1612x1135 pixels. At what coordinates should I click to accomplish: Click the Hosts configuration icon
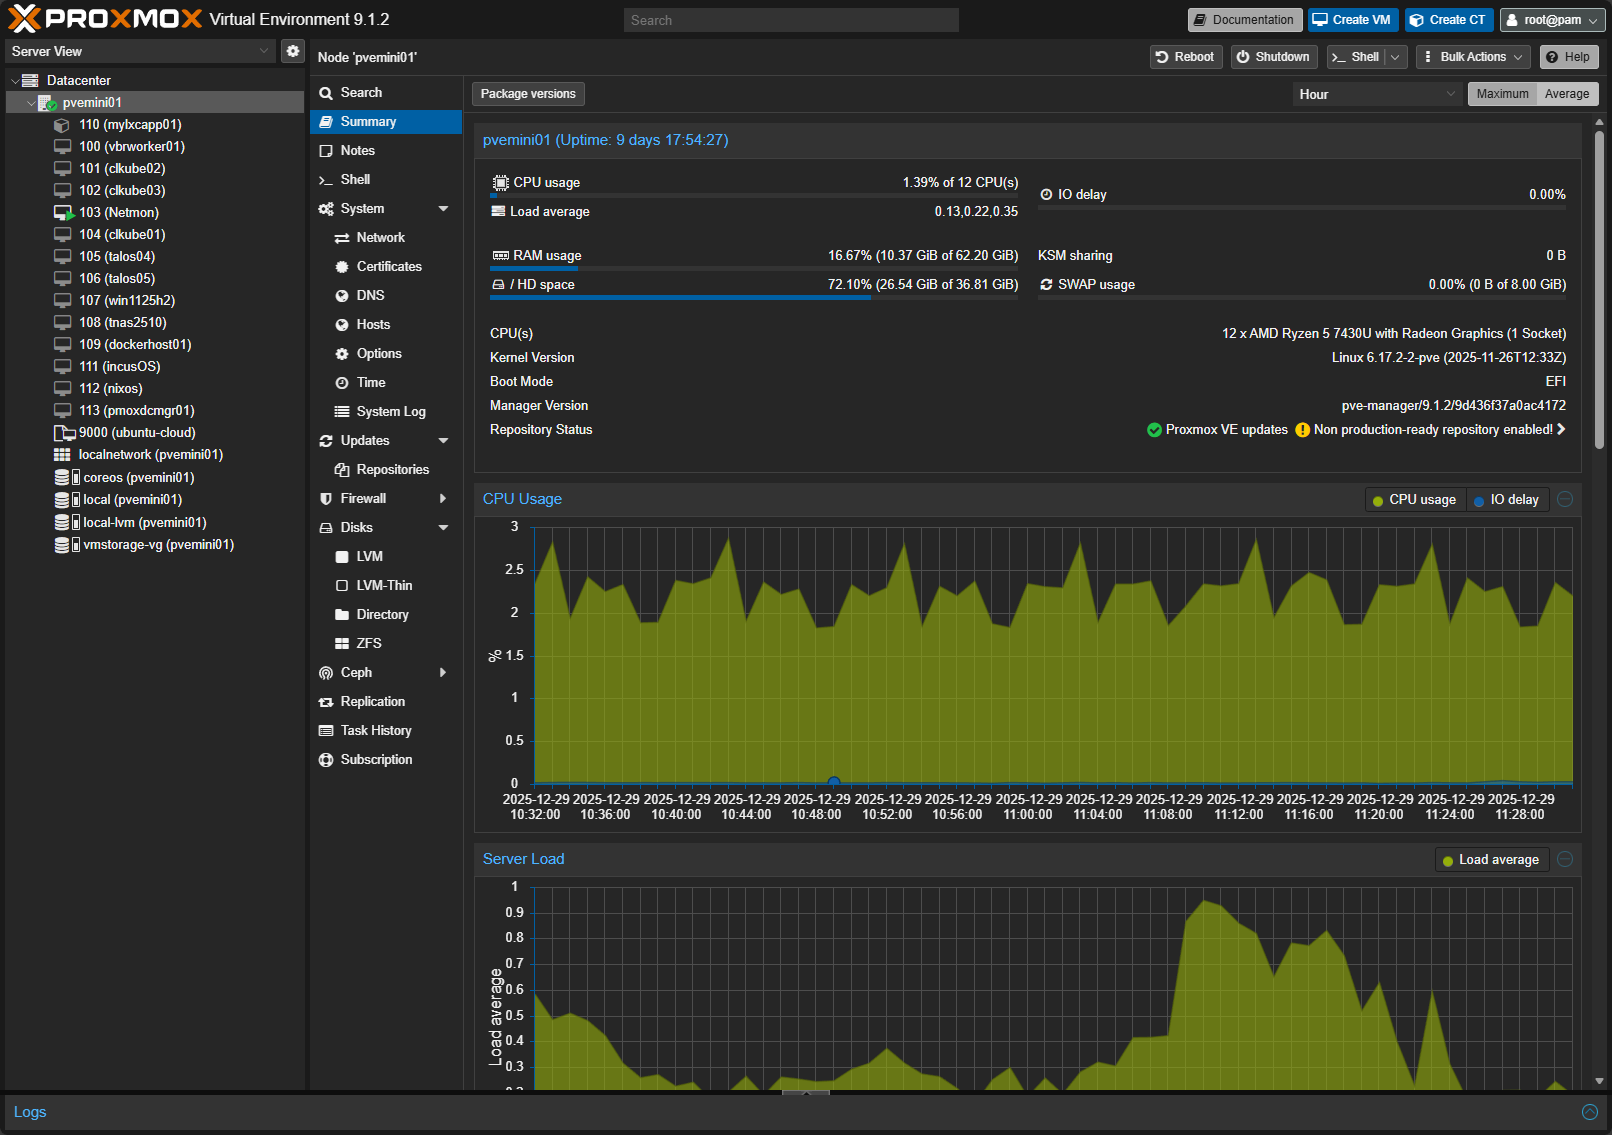342,324
